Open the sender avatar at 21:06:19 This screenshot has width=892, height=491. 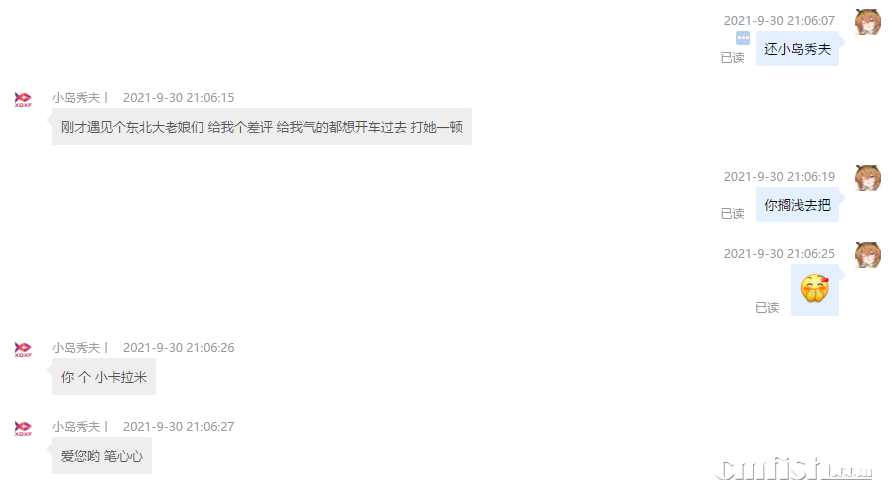click(867, 178)
